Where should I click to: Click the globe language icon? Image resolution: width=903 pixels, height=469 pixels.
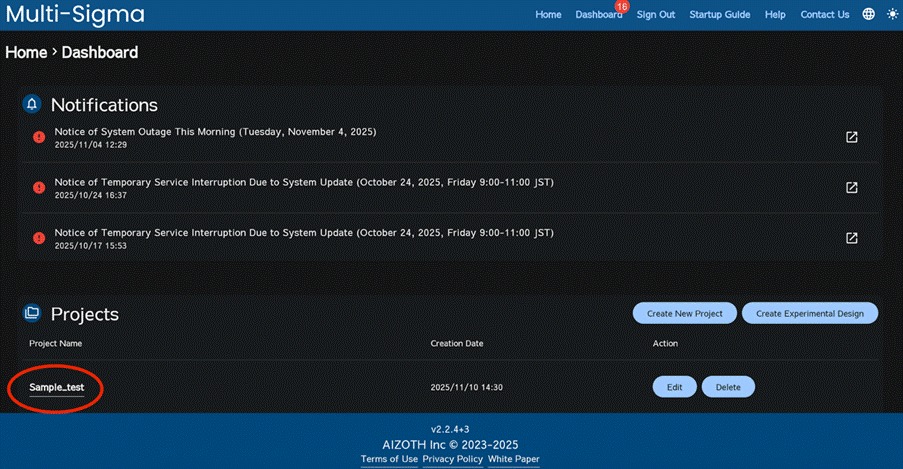868,15
